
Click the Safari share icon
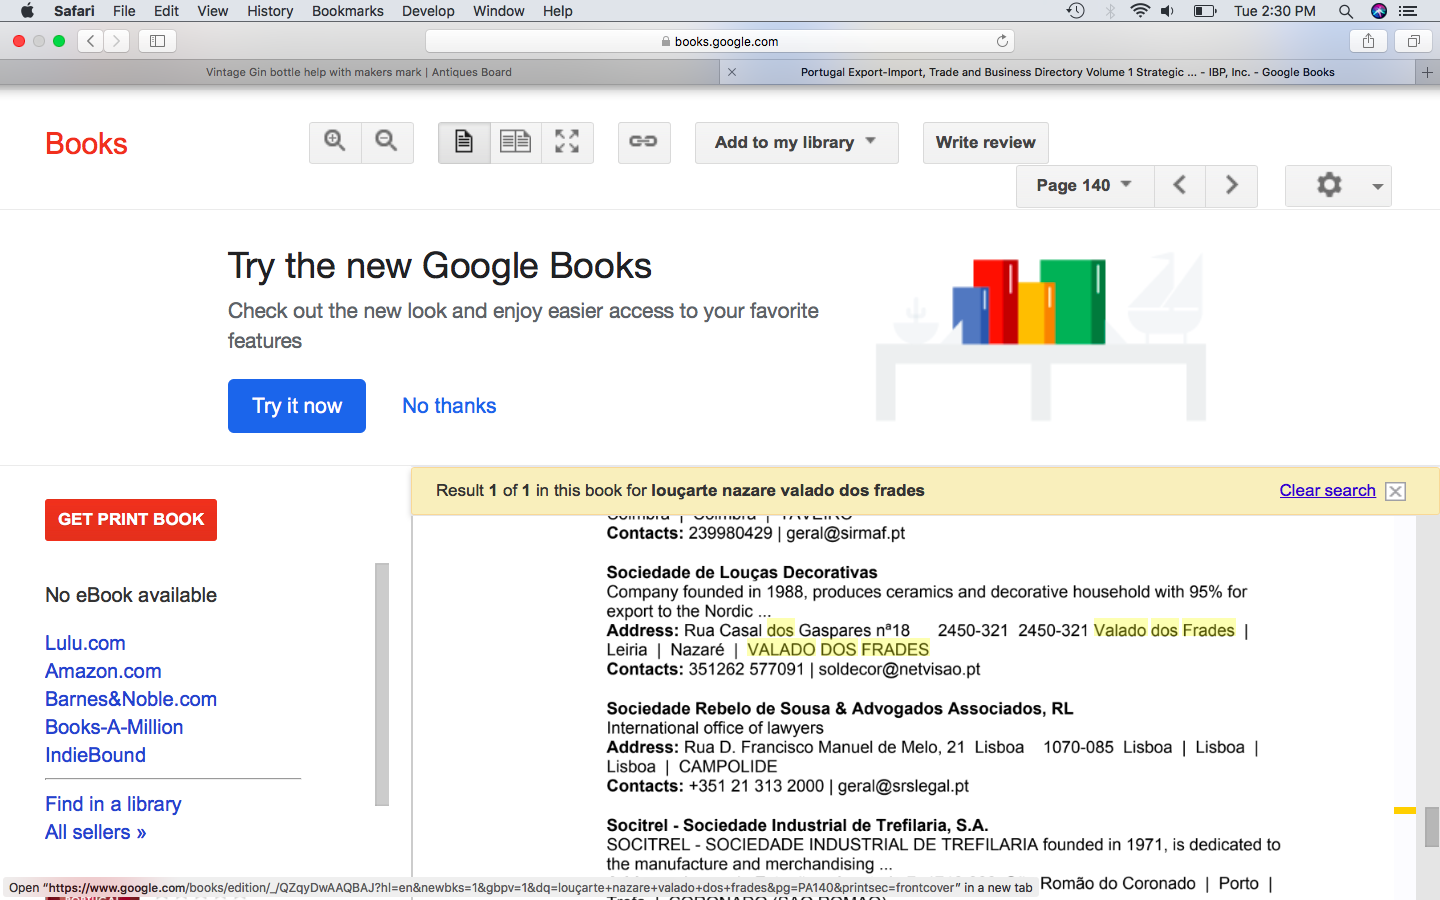pos(1368,41)
